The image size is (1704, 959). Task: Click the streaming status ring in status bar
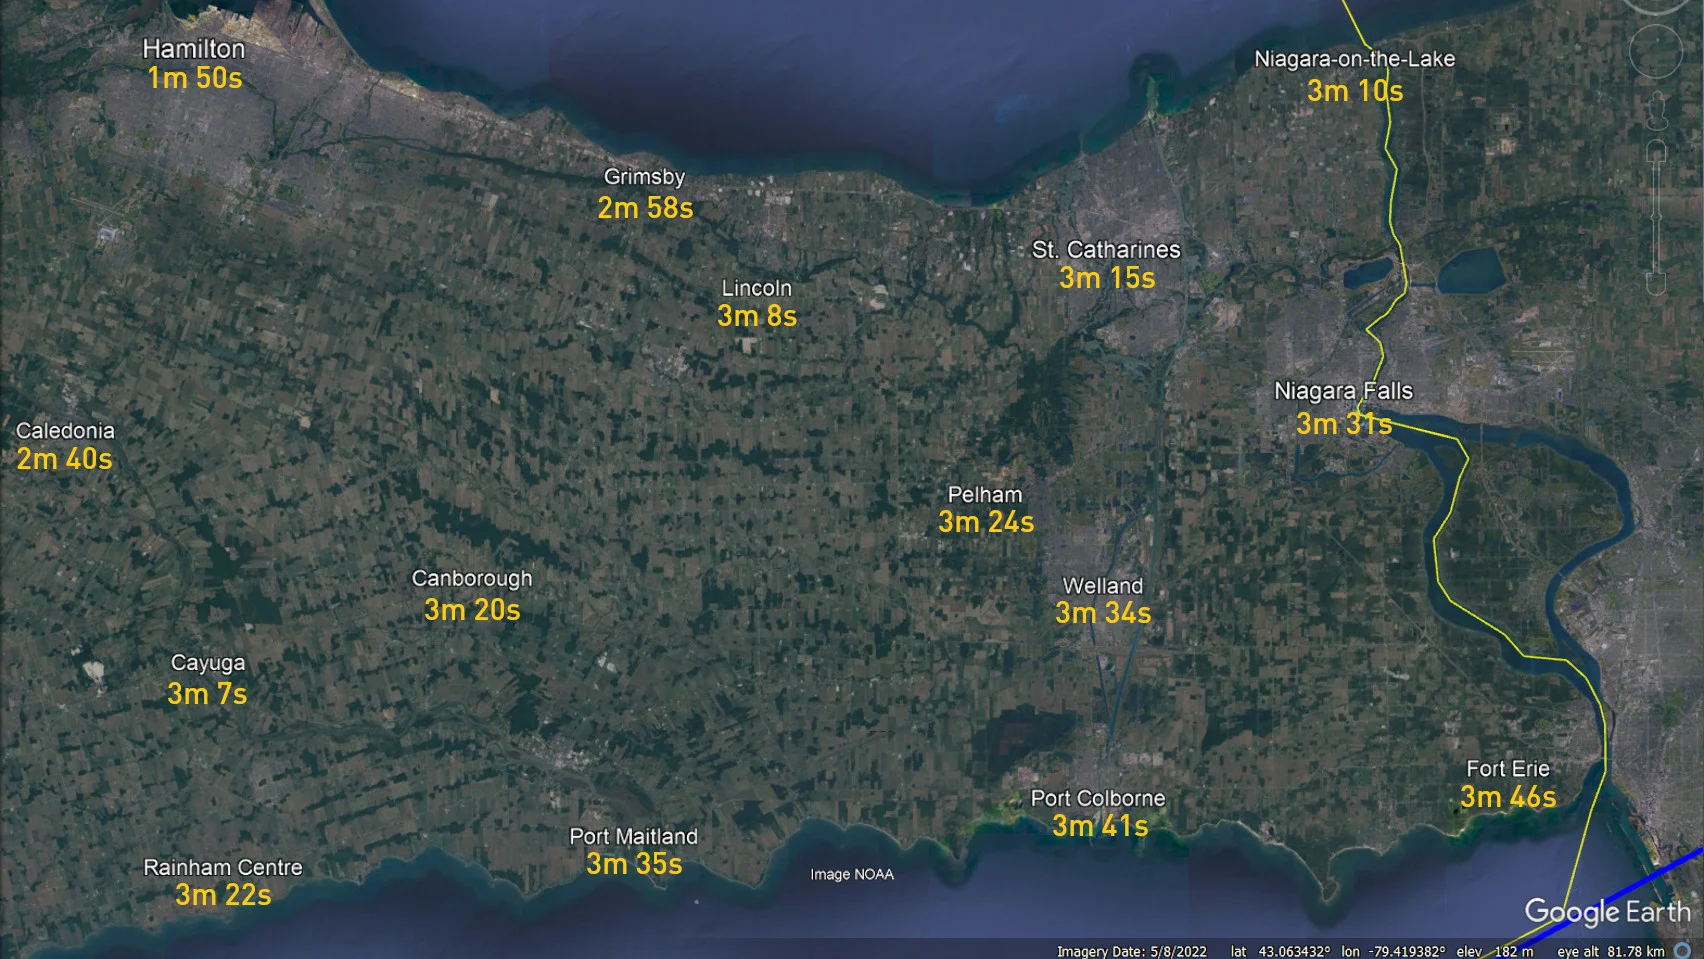(1682, 951)
